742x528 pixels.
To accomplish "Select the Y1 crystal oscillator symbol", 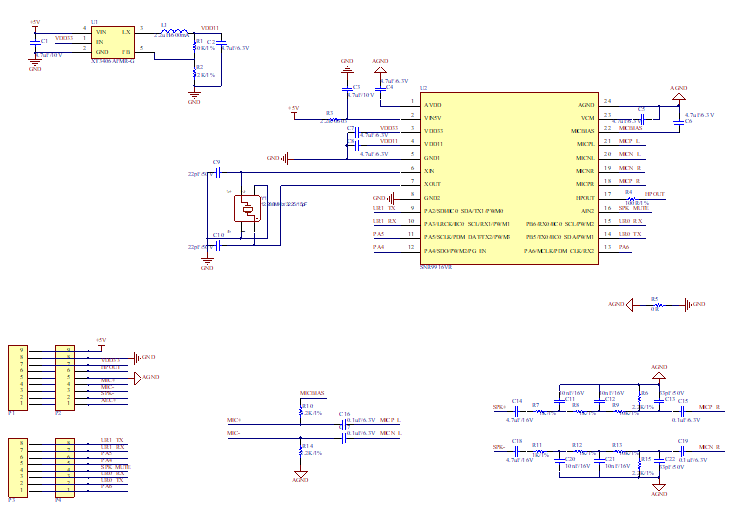I will pyautogui.click(x=244, y=208).
